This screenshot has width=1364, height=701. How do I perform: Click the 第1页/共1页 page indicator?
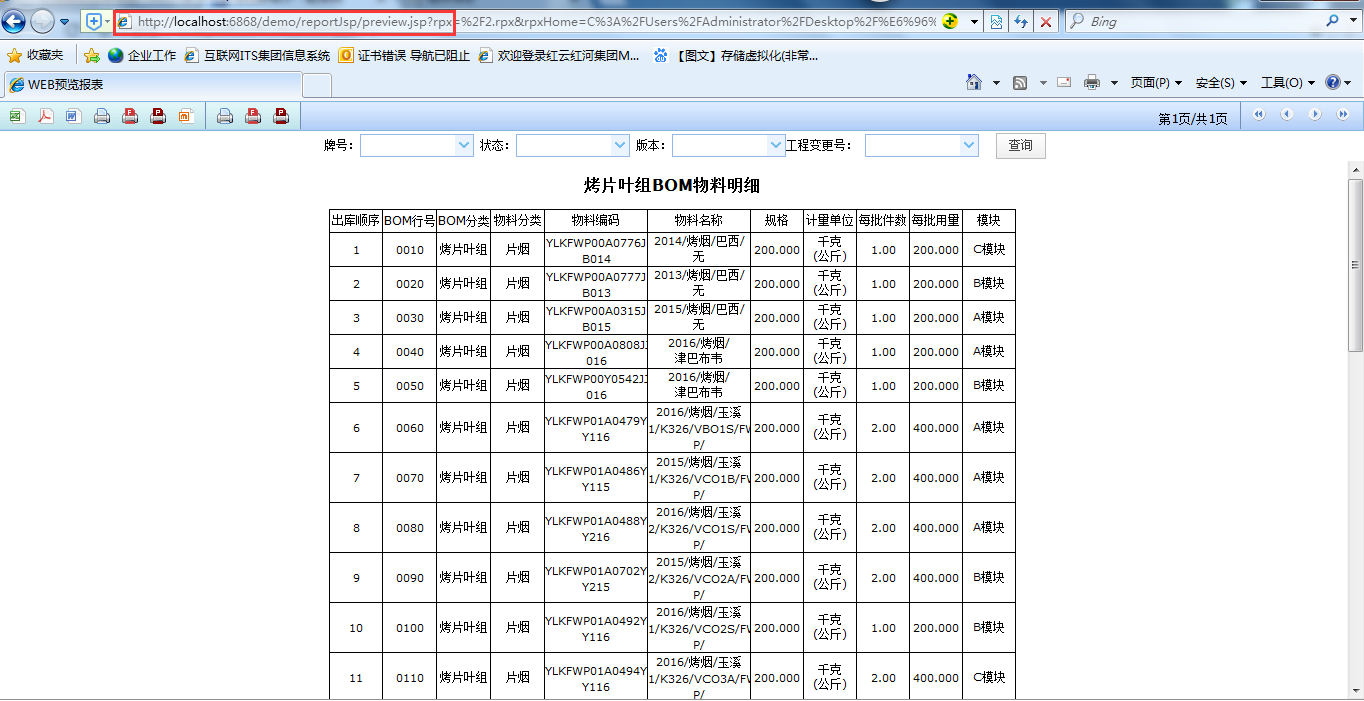point(1193,119)
